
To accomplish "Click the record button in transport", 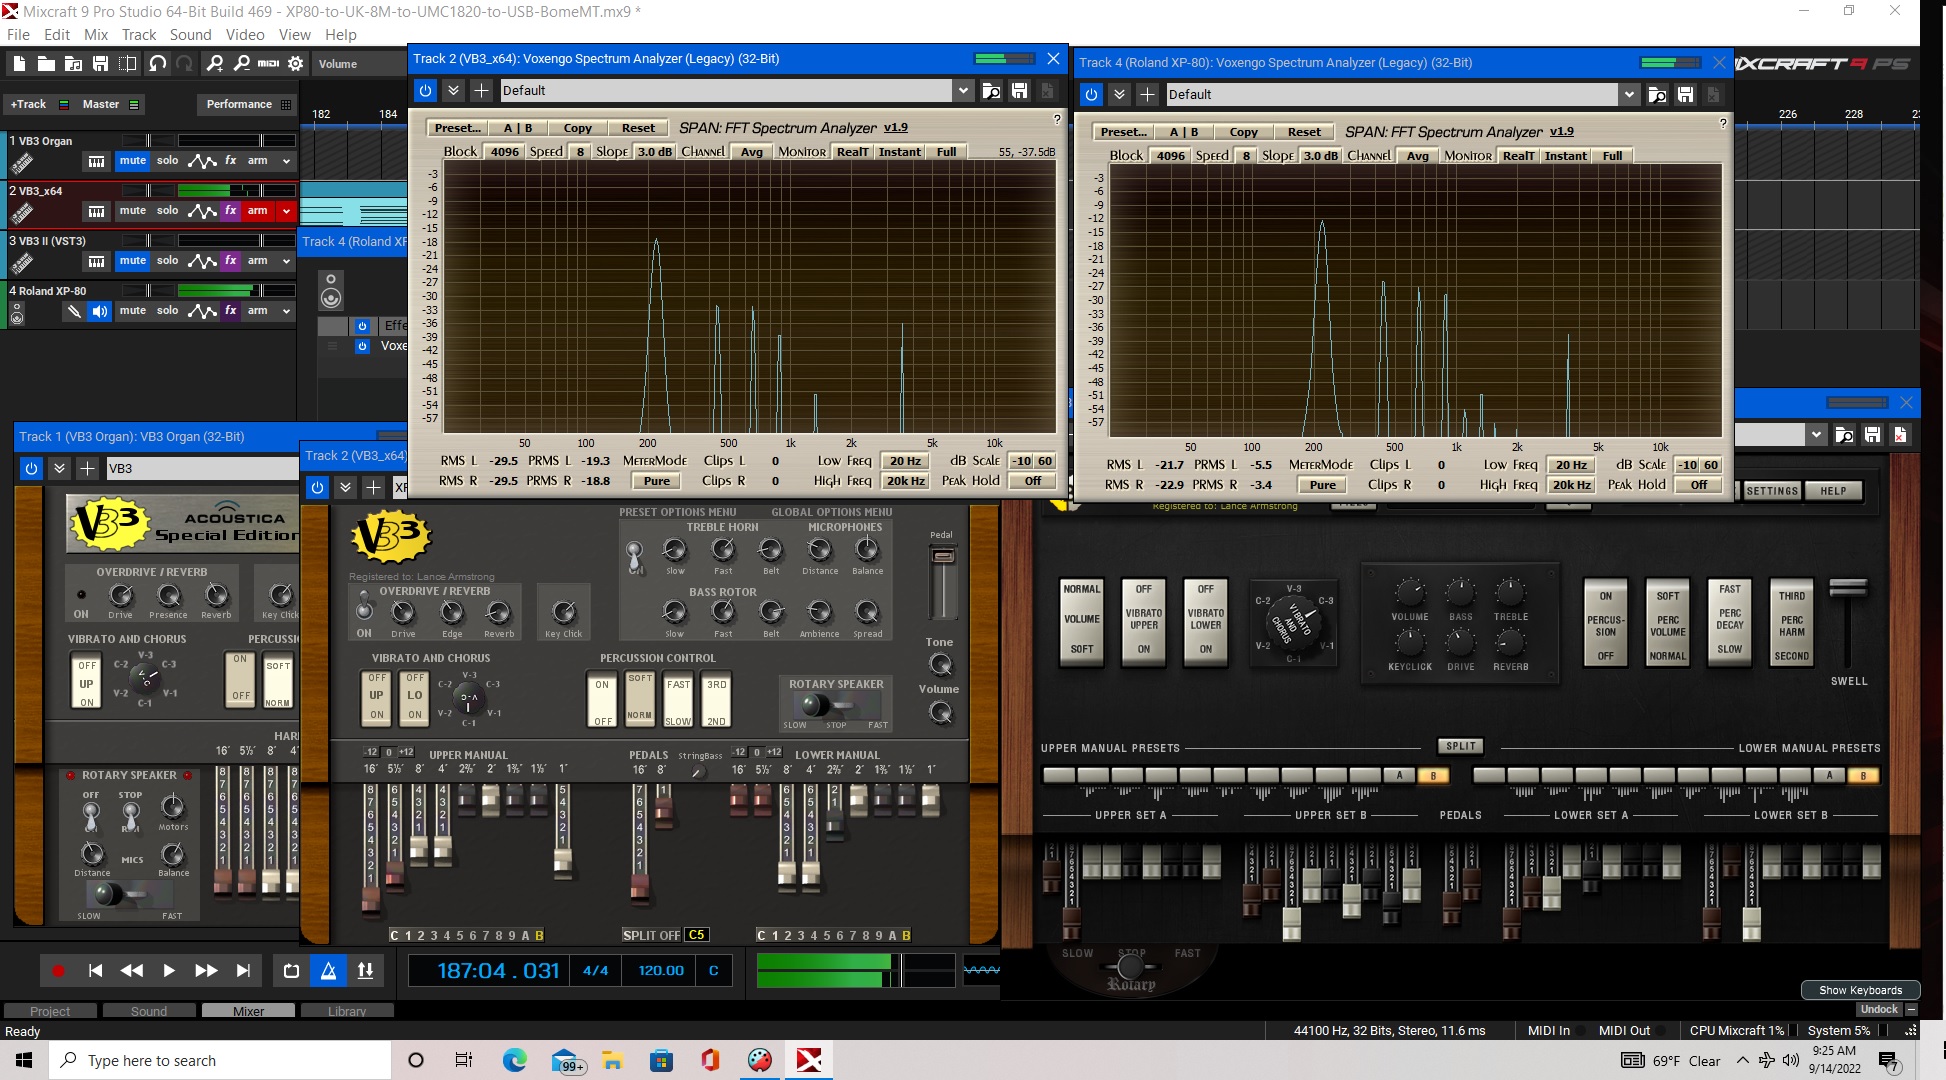I will 57,970.
